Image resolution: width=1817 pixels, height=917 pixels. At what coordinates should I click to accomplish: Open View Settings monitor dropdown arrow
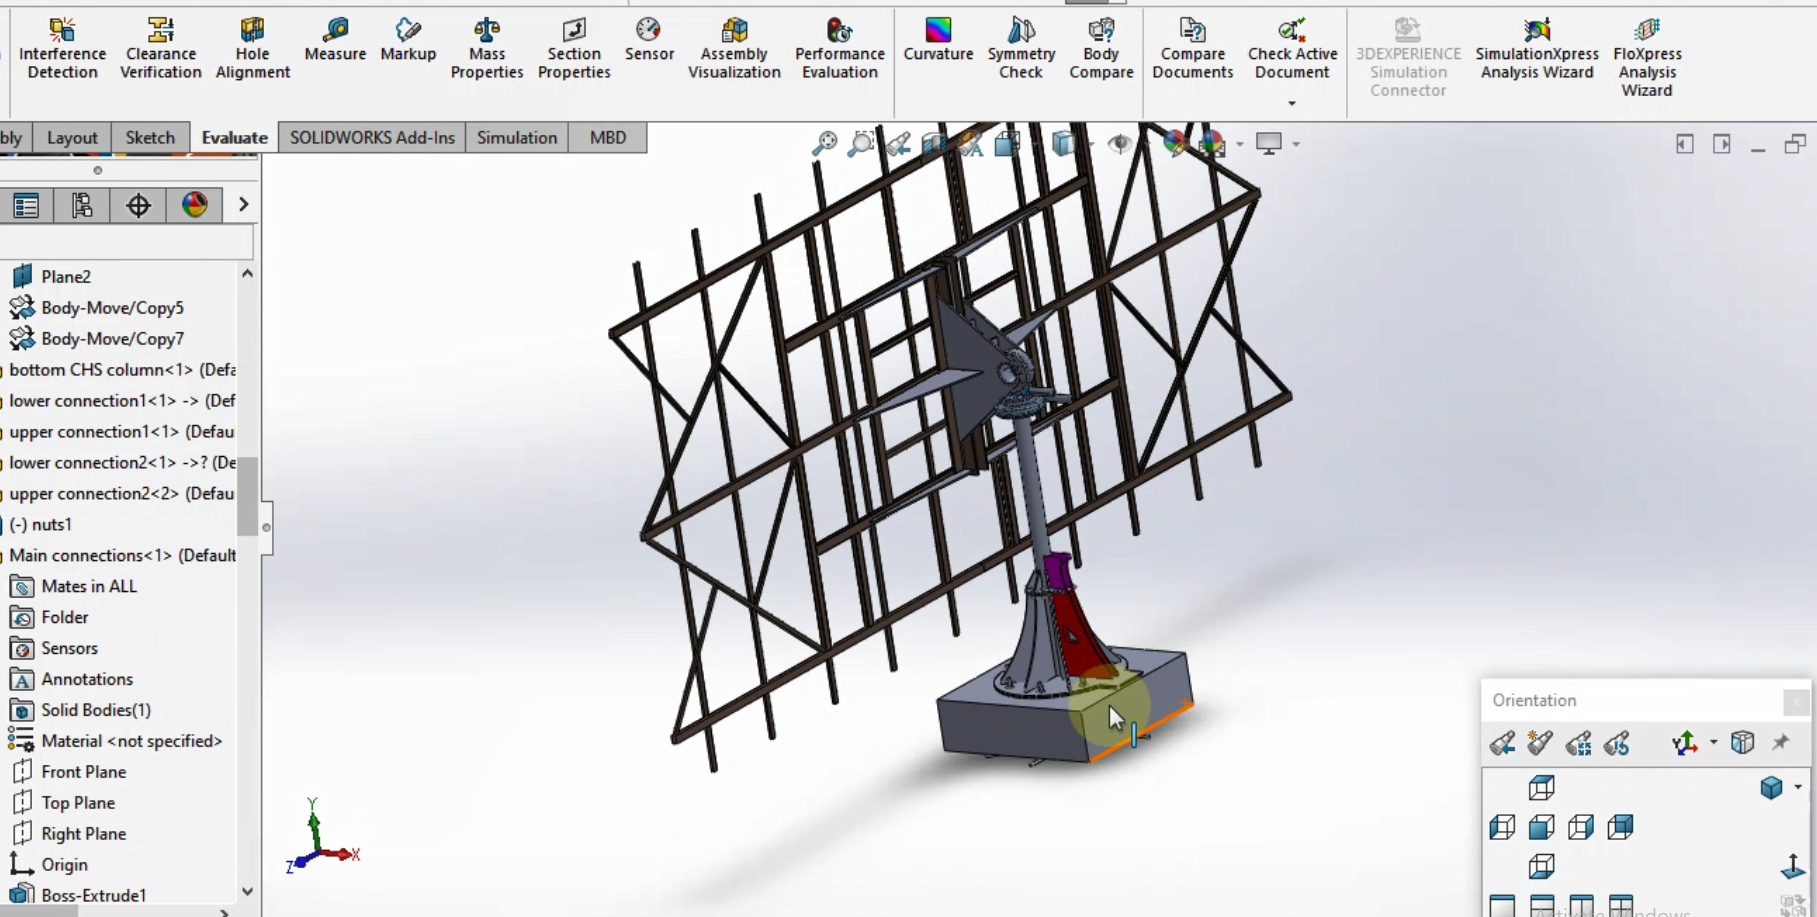1296,144
